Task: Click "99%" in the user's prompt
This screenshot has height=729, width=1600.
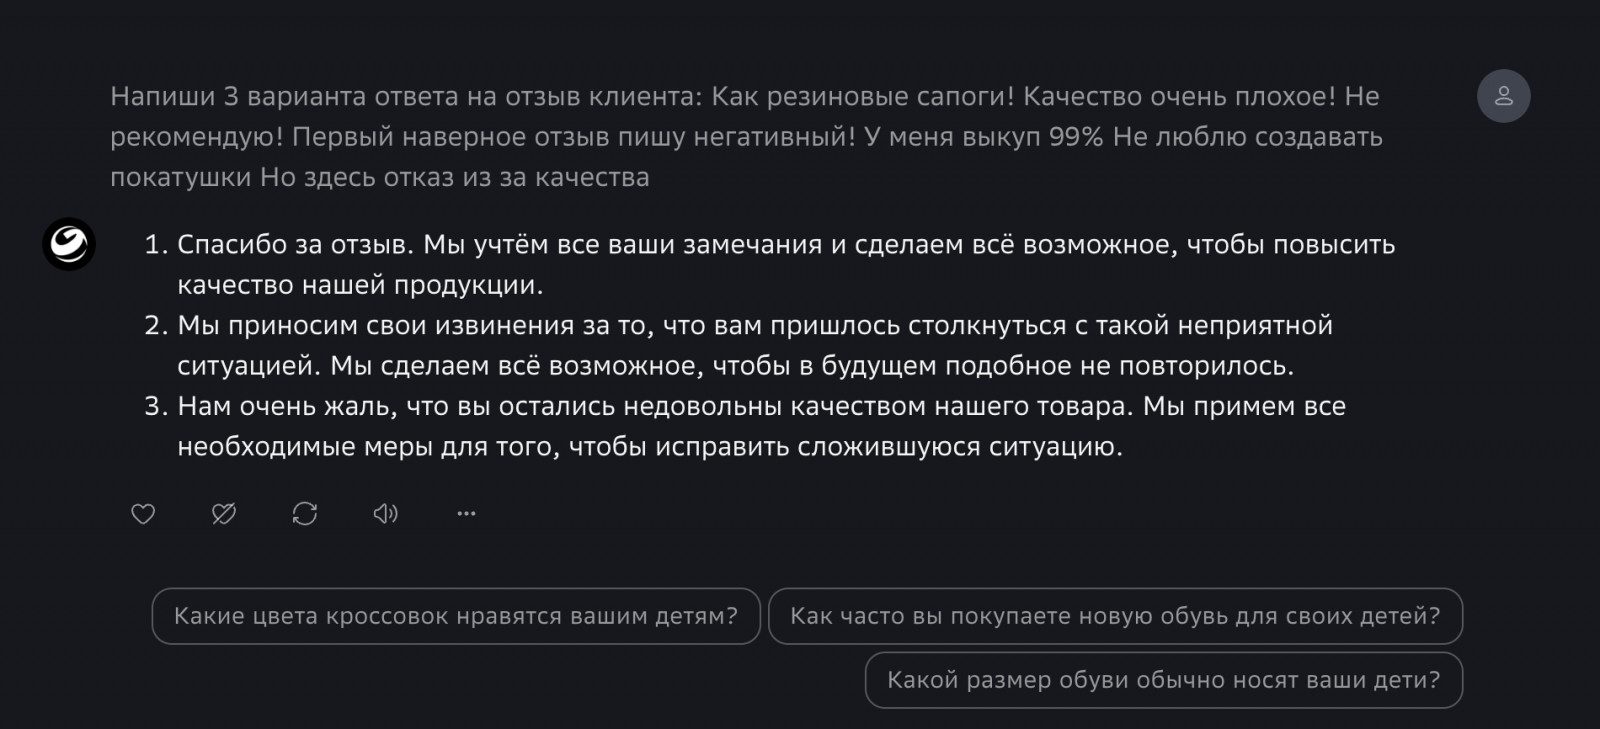Action: pyautogui.click(x=1076, y=137)
